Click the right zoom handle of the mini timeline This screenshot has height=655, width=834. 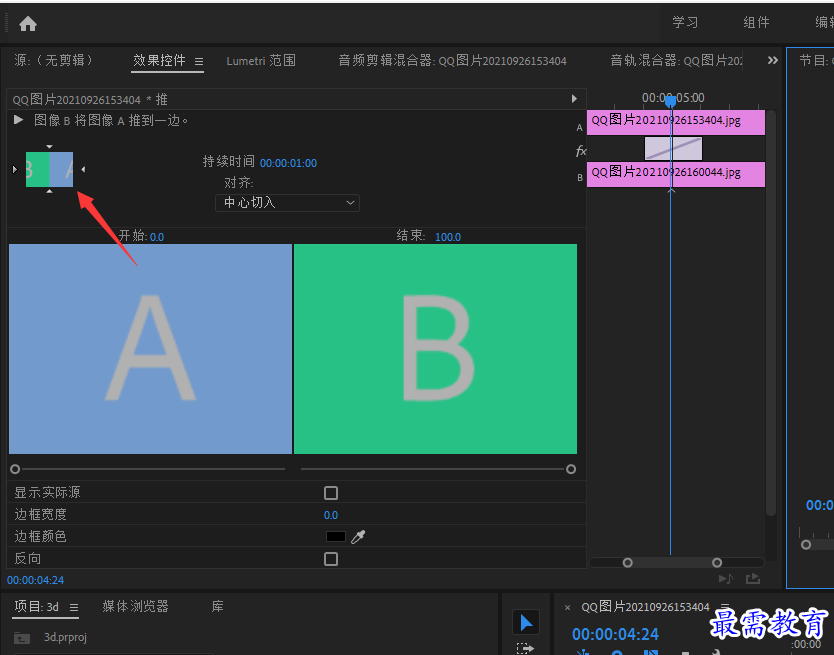coord(717,562)
